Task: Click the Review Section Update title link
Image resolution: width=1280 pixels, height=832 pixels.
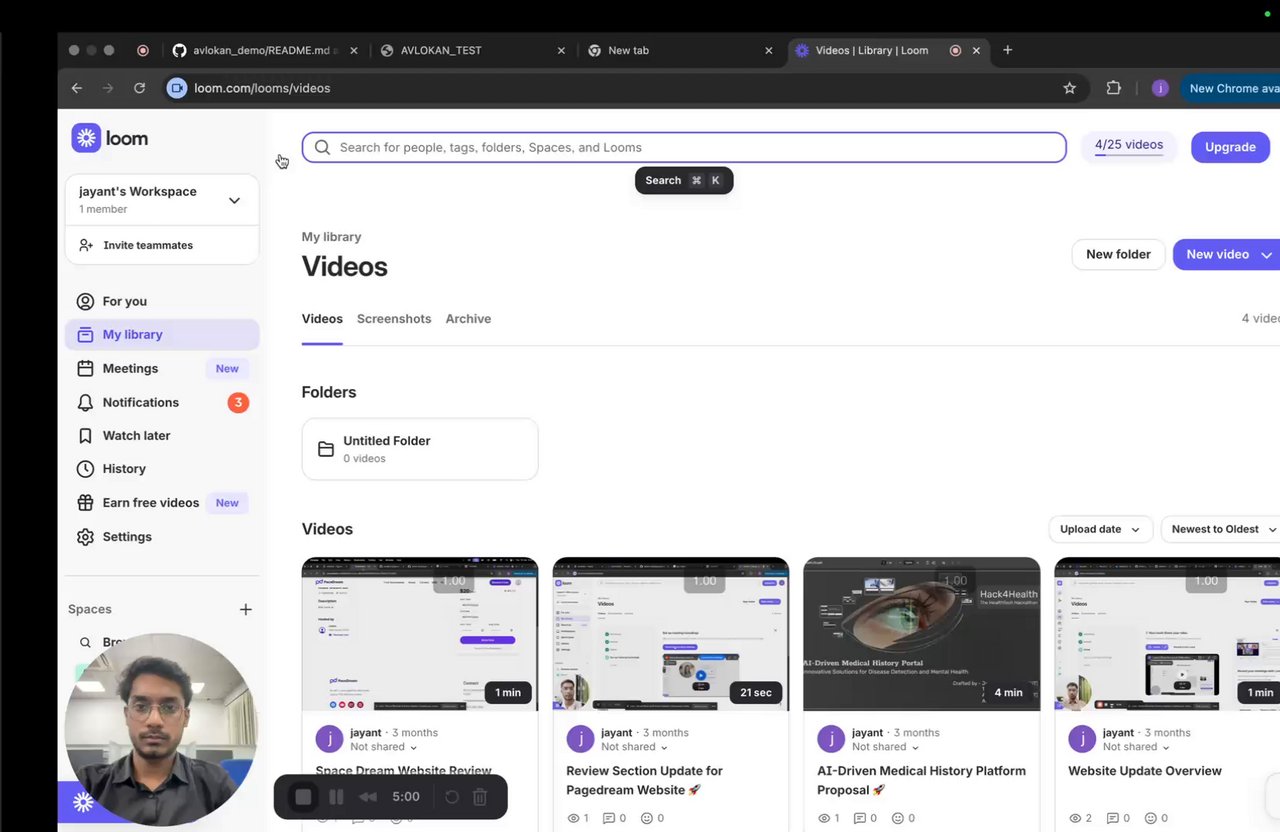Action: click(x=644, y=780)
